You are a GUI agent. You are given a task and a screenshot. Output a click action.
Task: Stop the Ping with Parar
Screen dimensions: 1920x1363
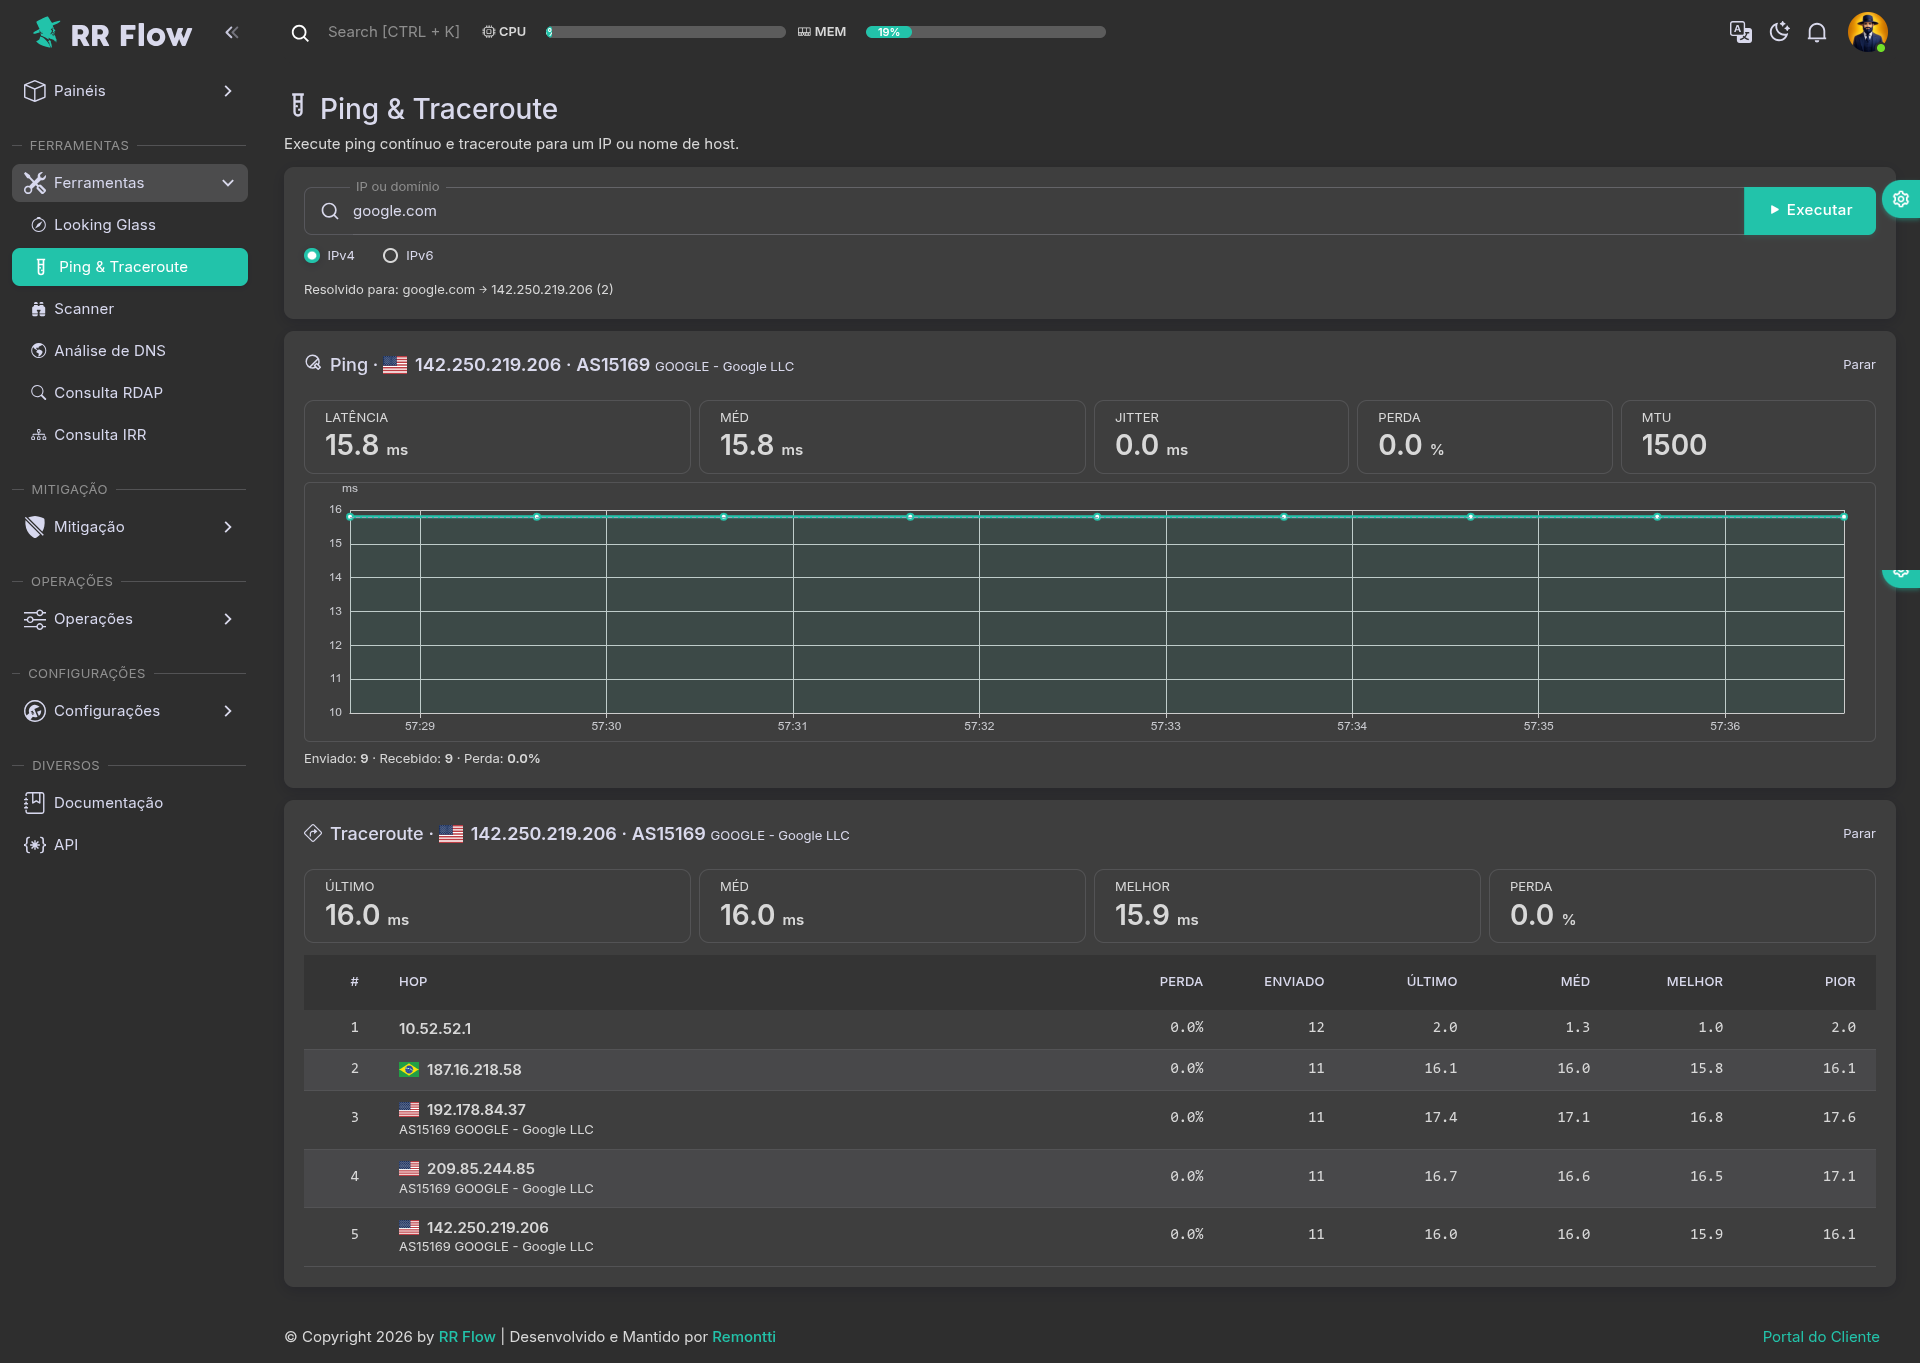click(1858, 365)
